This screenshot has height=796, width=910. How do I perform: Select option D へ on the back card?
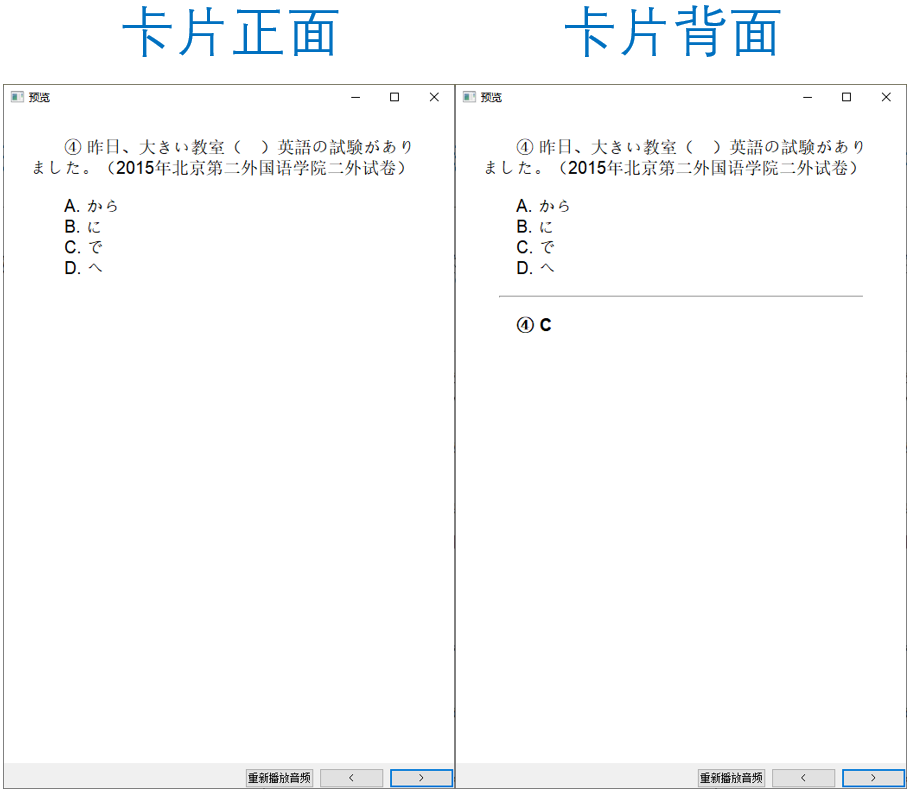point(536,268)
